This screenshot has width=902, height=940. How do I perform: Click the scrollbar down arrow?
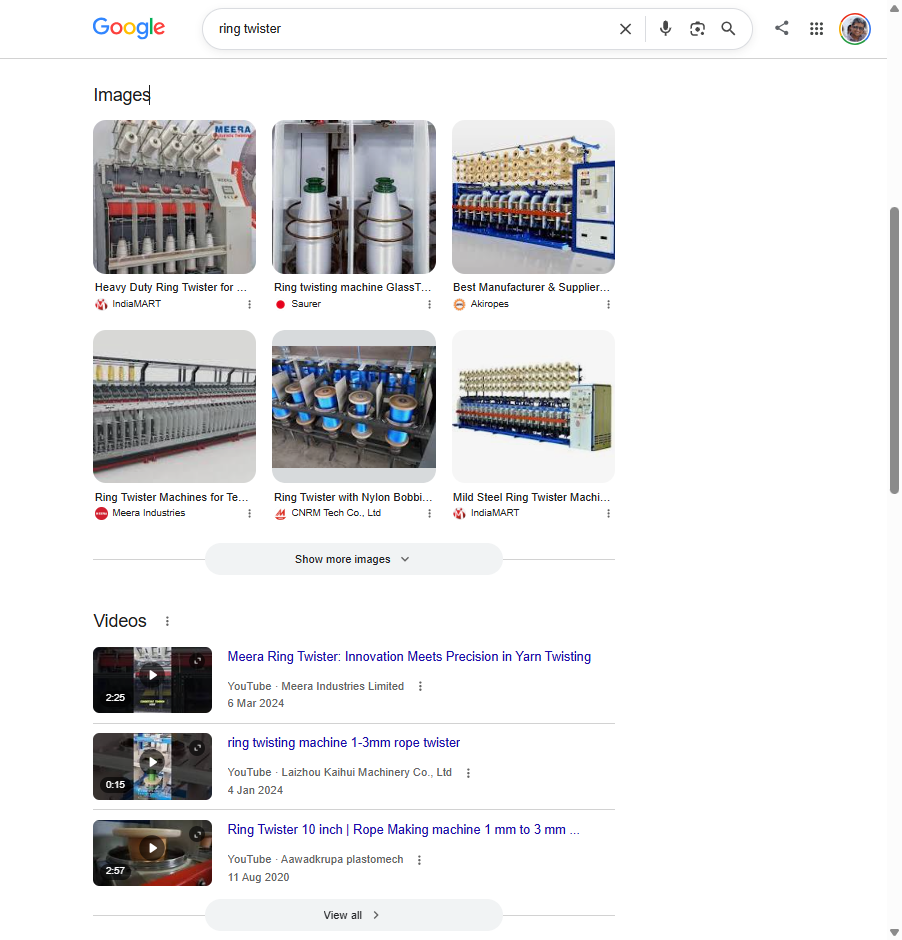[894, 932]
